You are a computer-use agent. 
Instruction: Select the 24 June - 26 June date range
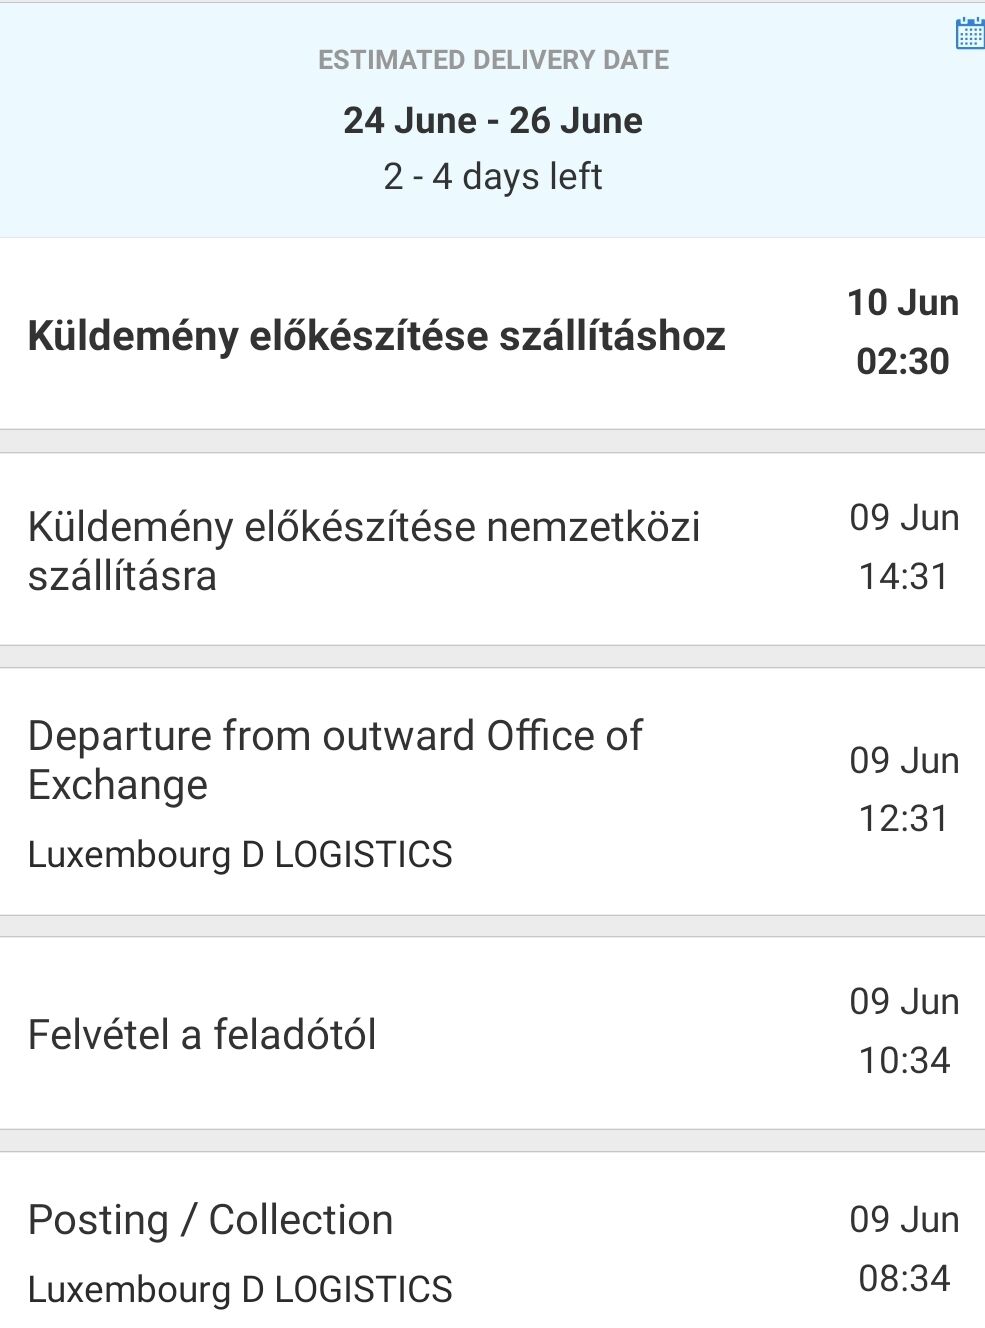point(493,120)
